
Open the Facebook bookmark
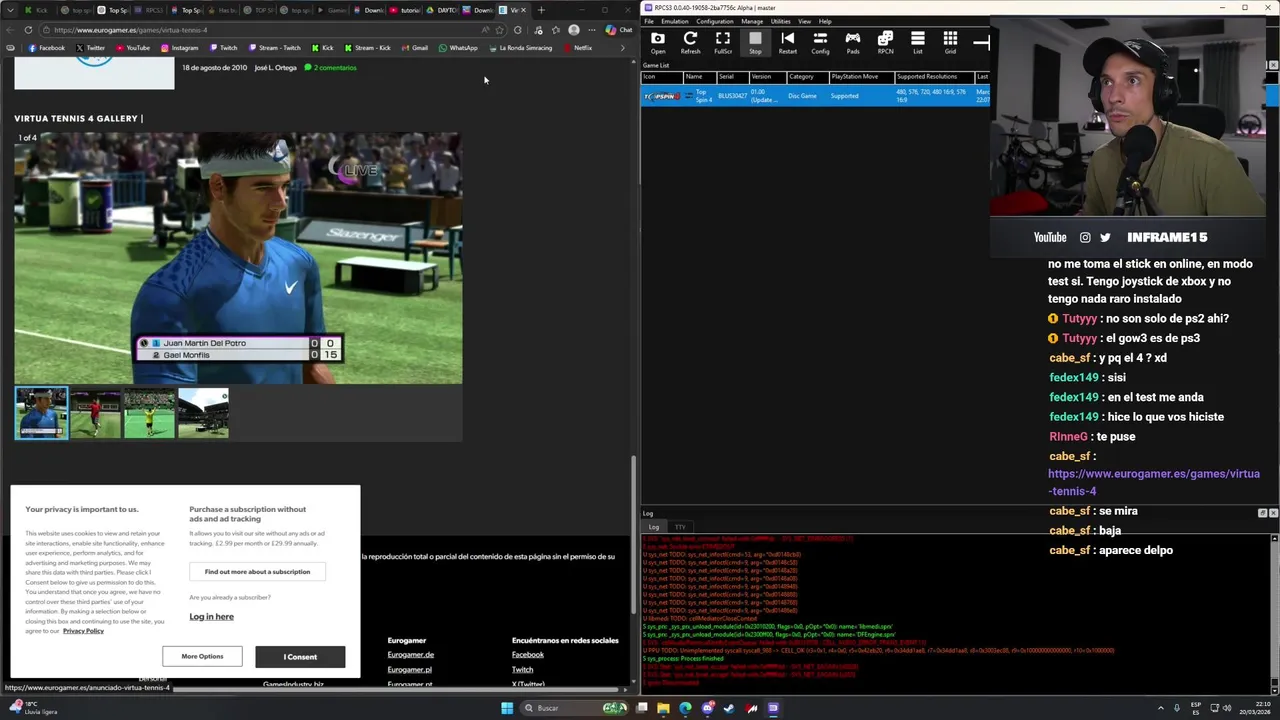click(x=47, y=48)
